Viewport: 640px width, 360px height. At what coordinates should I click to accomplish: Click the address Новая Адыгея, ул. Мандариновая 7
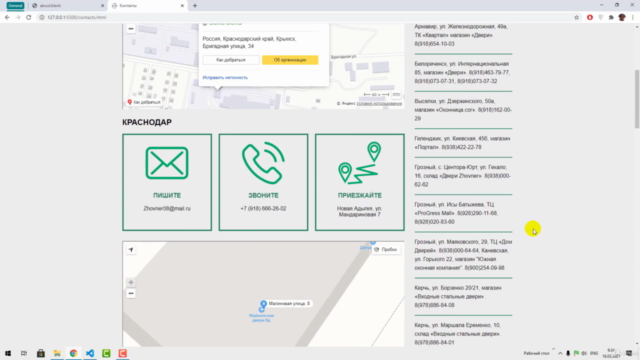[360, 211]
